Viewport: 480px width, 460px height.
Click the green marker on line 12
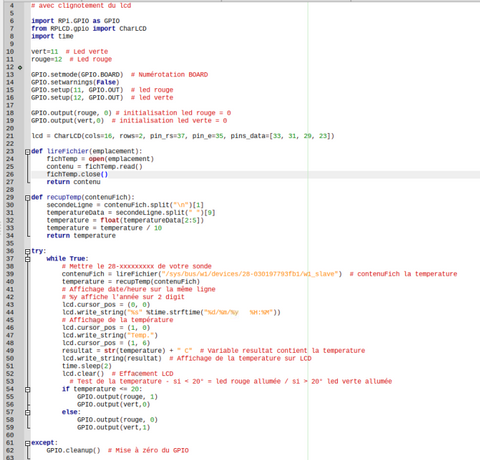click(20, 67)
